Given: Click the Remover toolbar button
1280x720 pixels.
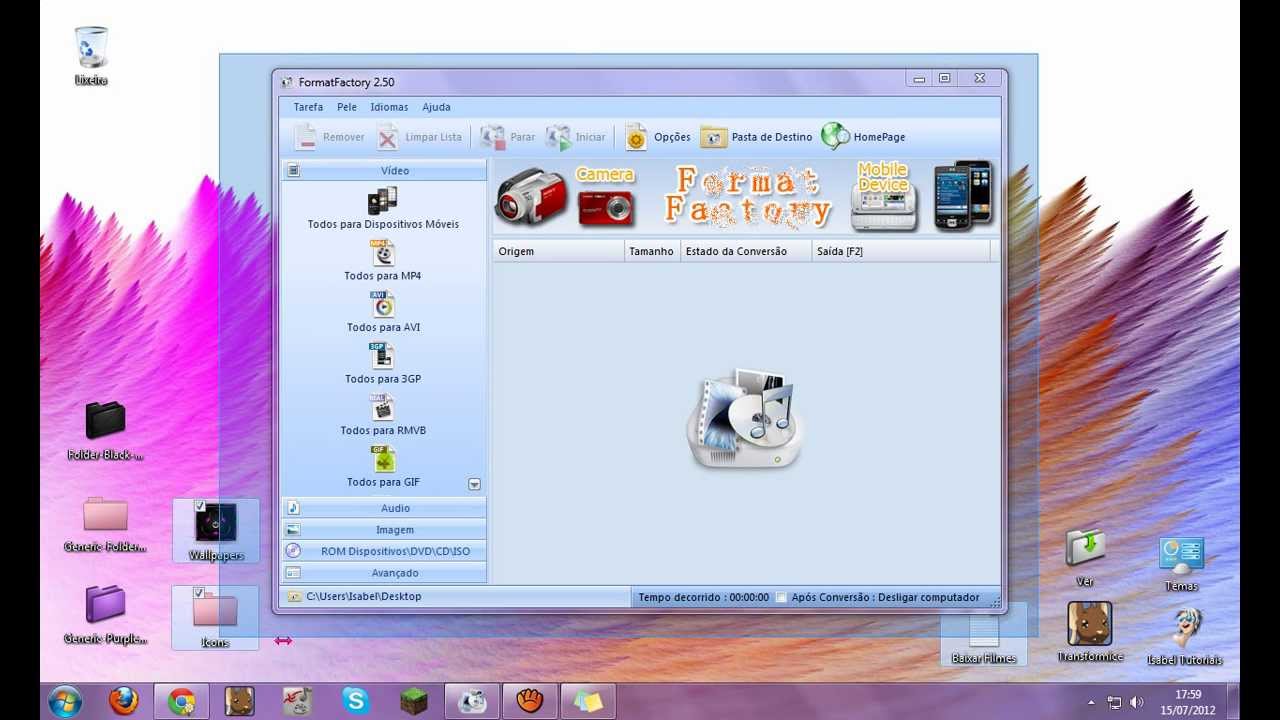Looking at the screenshot, I should click(330, 137).
